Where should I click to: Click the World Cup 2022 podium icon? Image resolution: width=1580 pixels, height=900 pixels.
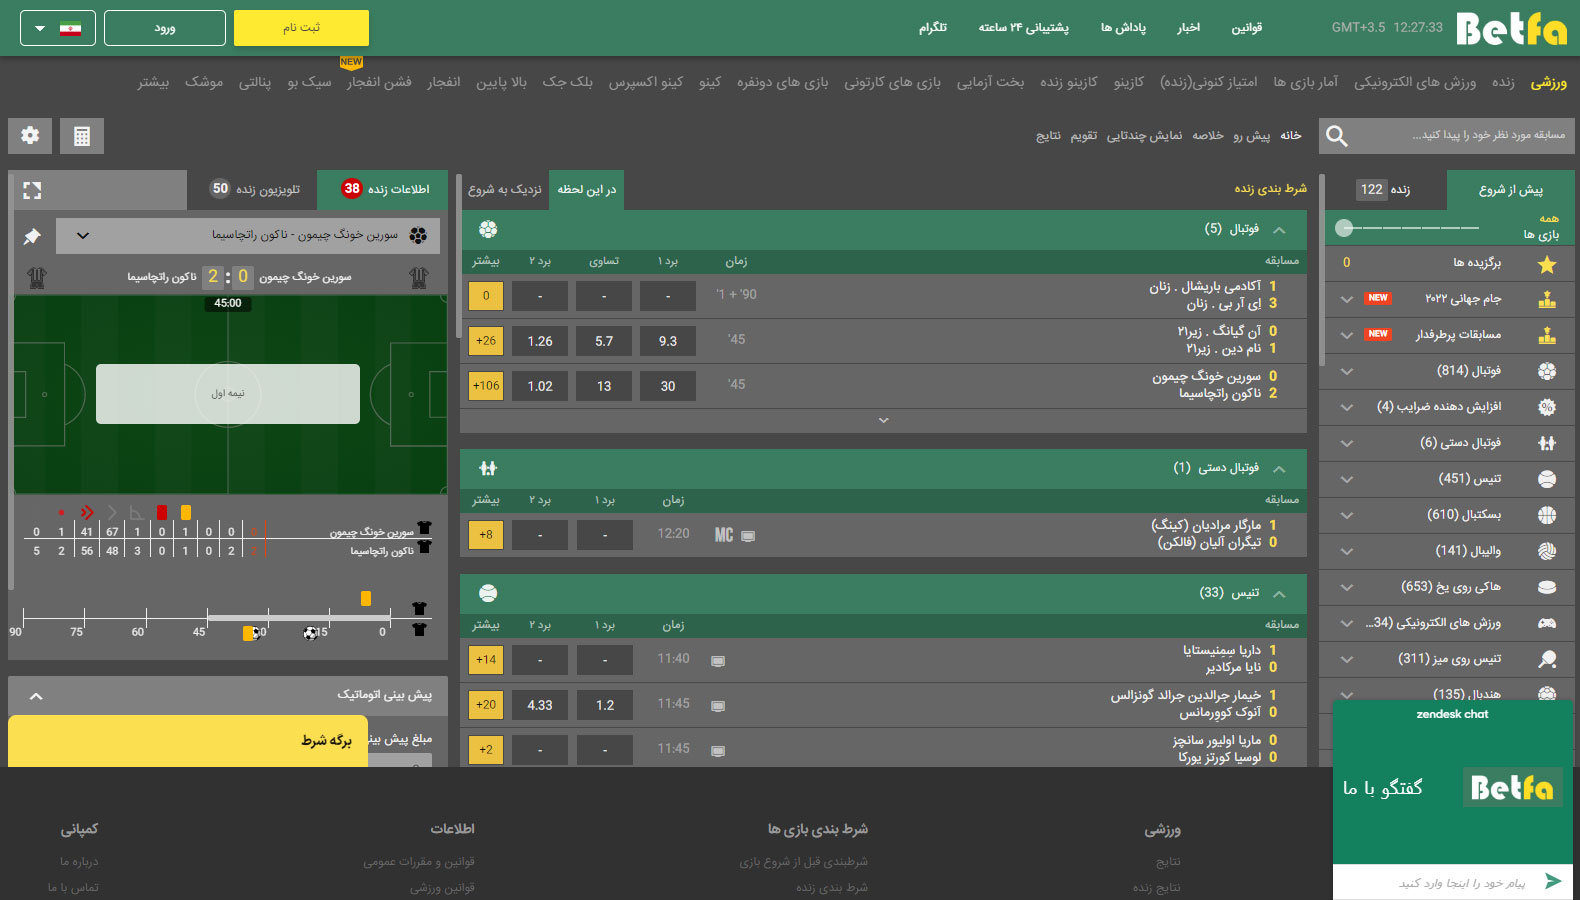1547,299
